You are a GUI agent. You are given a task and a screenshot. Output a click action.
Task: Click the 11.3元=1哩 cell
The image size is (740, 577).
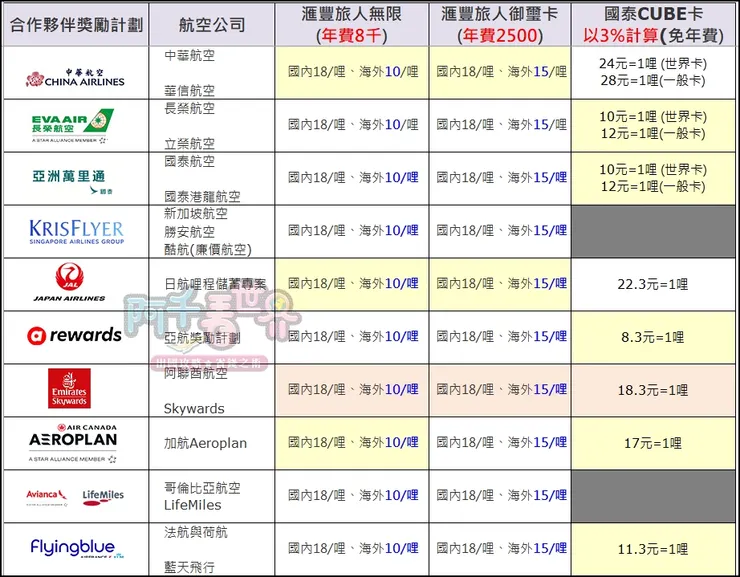point(653,549)
